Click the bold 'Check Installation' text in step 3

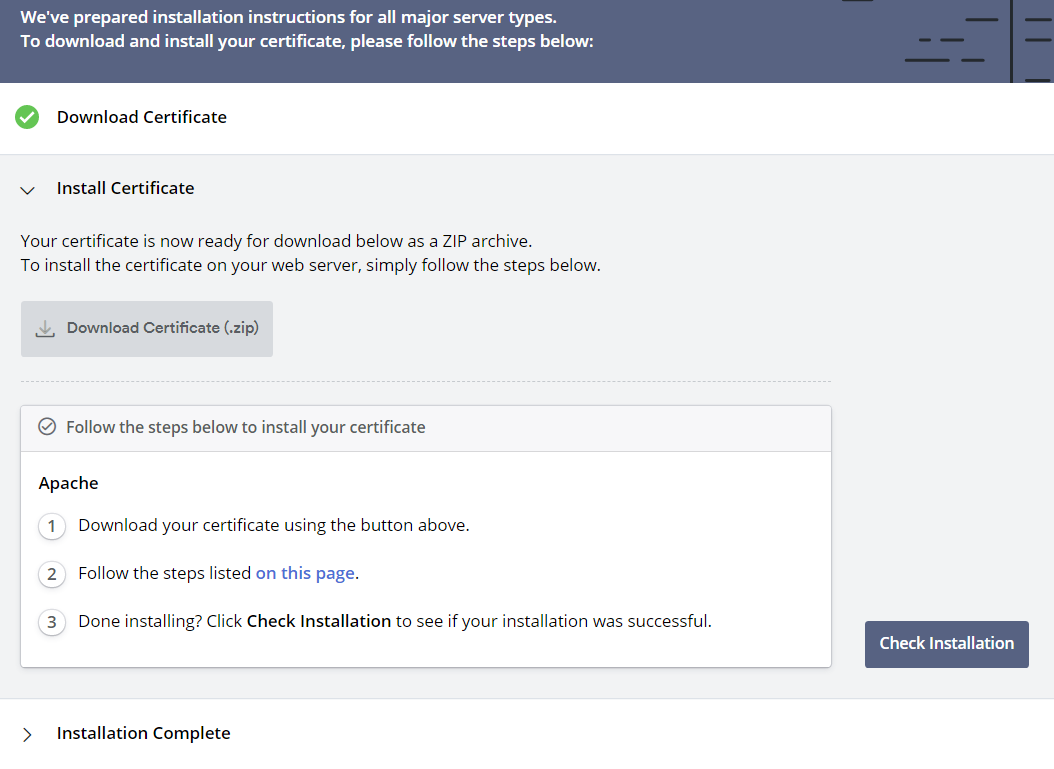318,621
